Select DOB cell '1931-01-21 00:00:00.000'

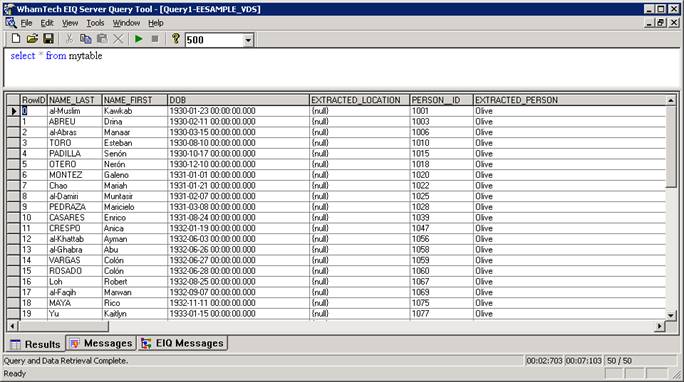[x=238, y=186]
